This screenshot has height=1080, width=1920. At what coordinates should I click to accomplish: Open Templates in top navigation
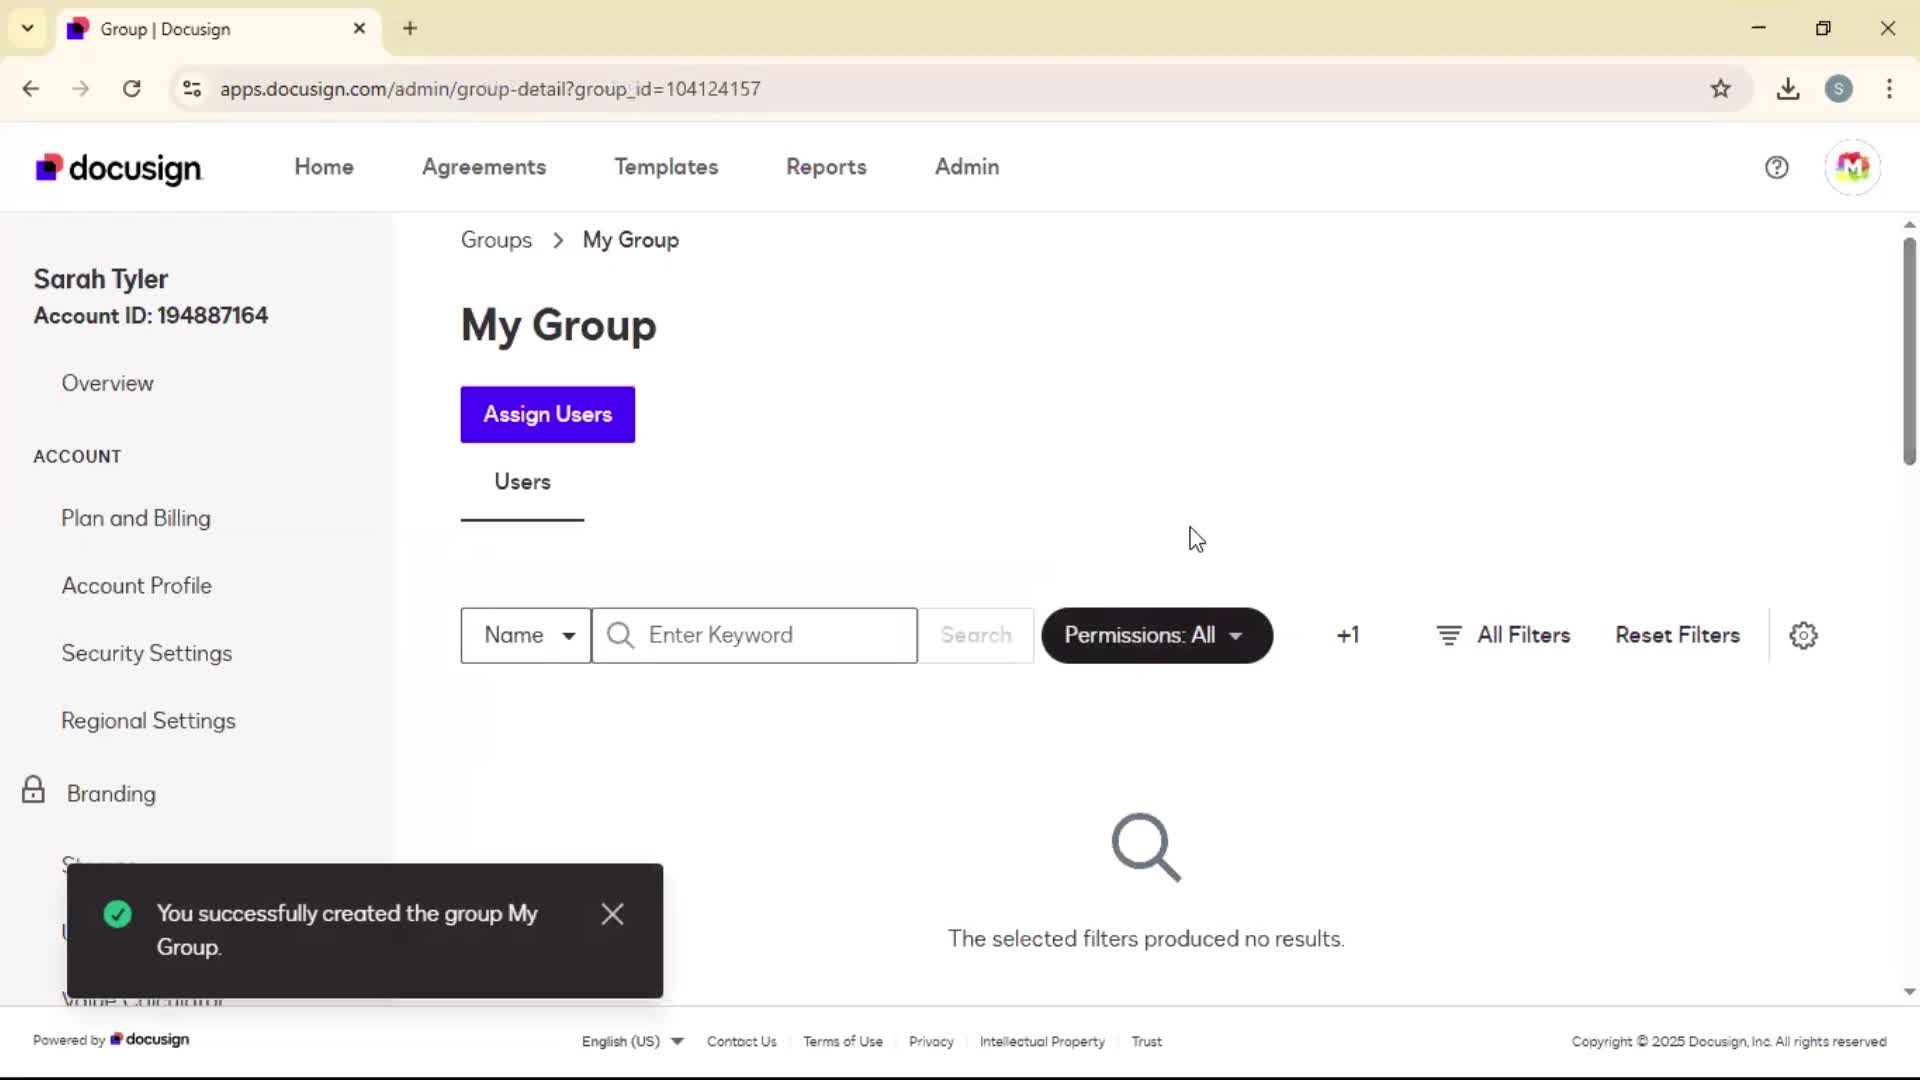(x=666, y=167)
